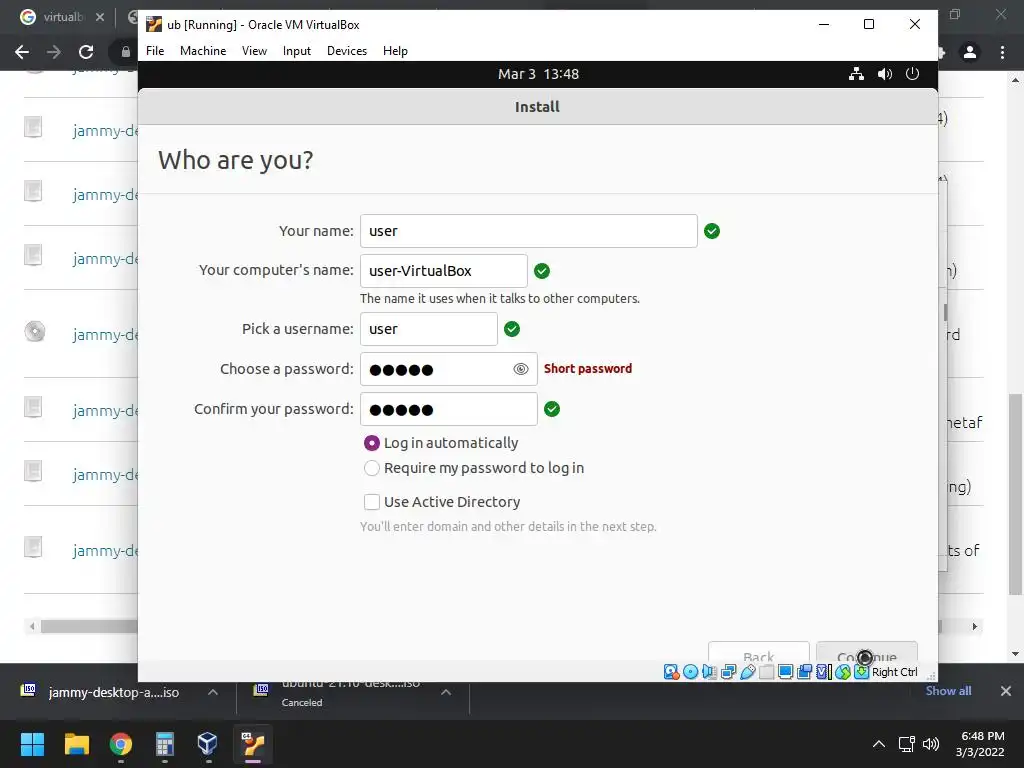
Task: Click the optical disc indicator in VirtualBox status bar
Action: point(690,672)
